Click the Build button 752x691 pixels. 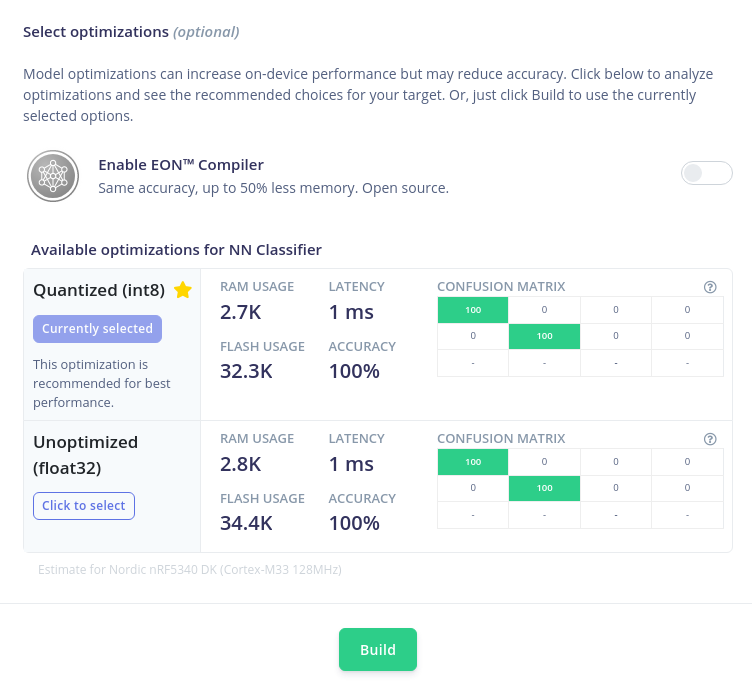point(378,649)
